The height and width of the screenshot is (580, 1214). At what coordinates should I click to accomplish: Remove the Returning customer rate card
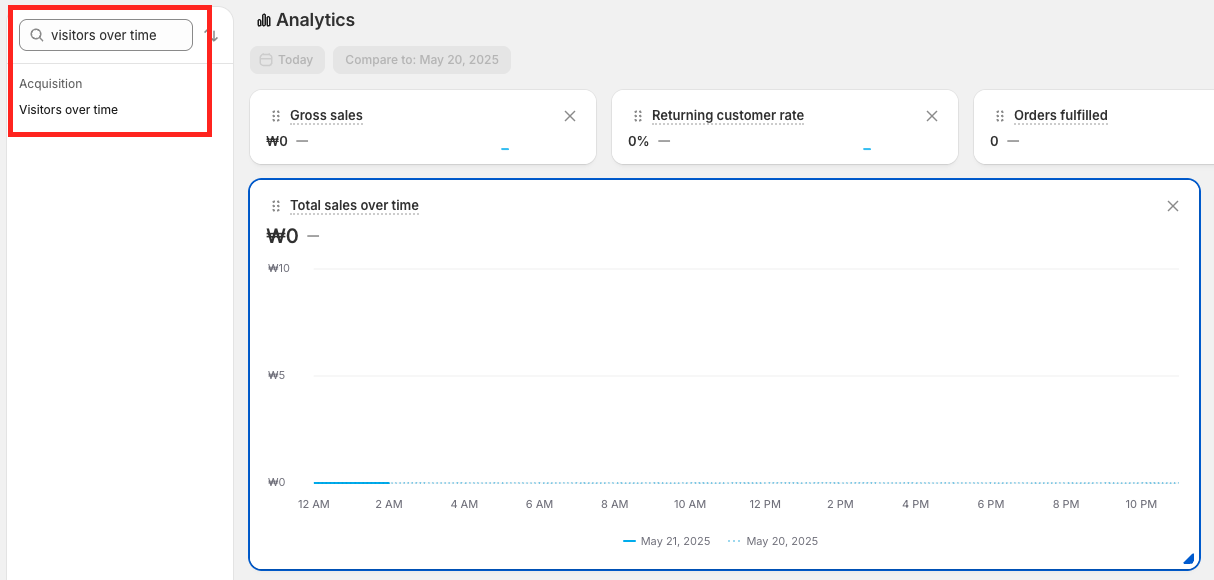tap(932, 116)
